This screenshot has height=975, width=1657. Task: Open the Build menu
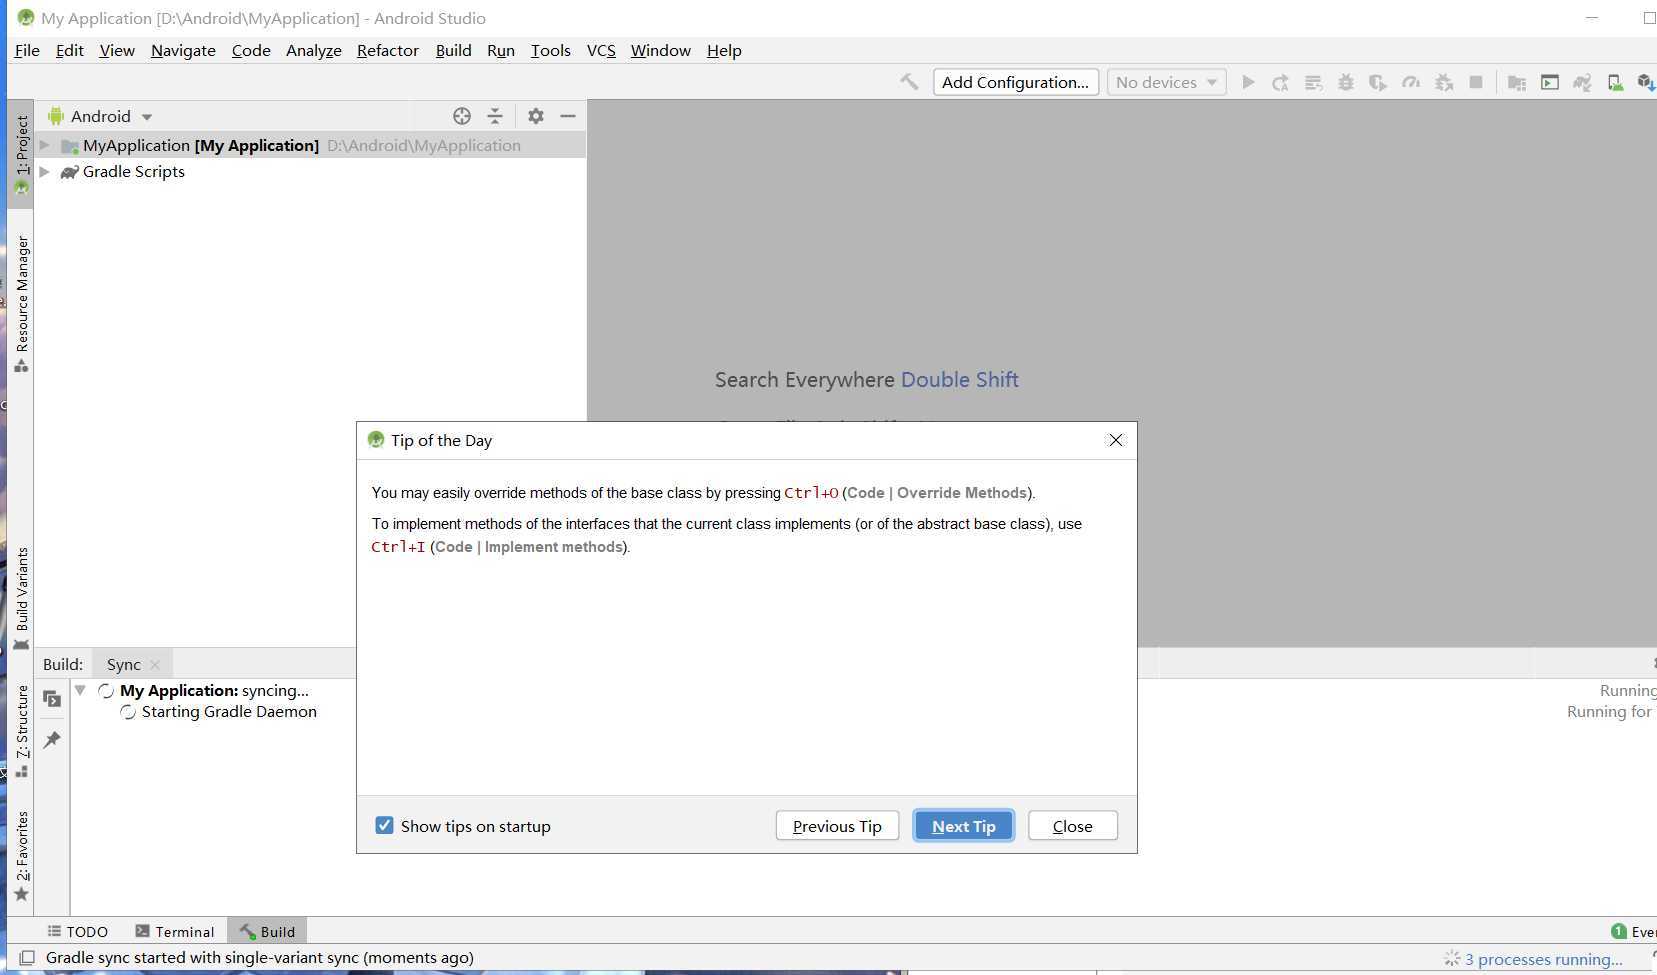[x=454, y=50]
